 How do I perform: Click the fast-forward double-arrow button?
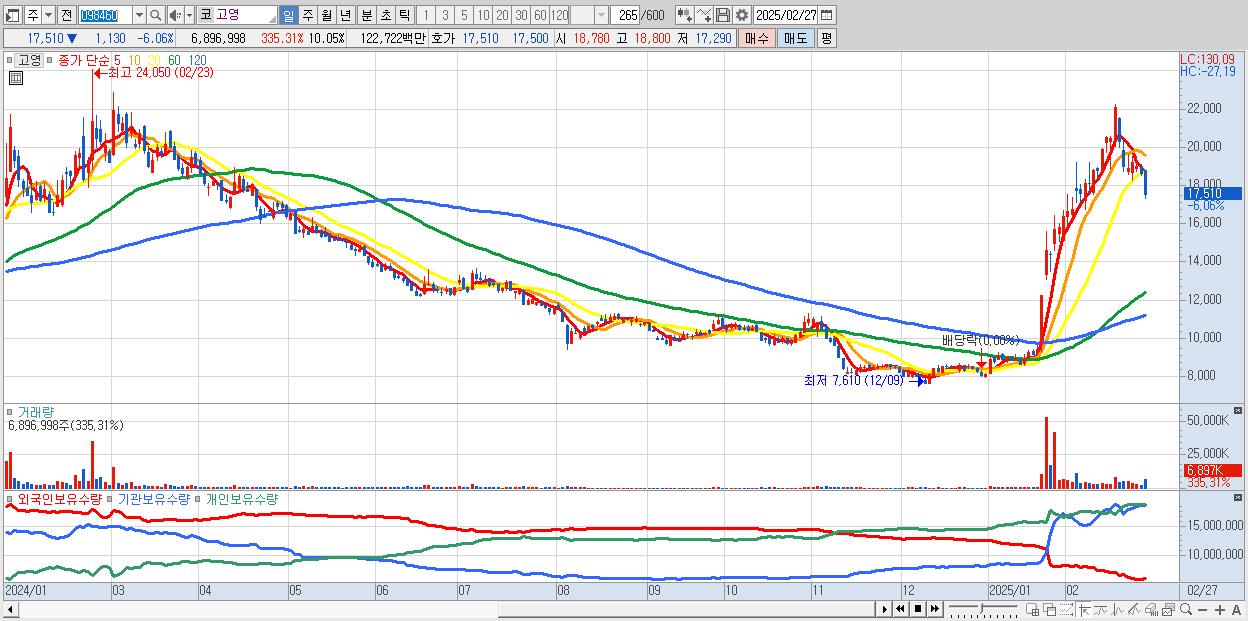point(934,609)
